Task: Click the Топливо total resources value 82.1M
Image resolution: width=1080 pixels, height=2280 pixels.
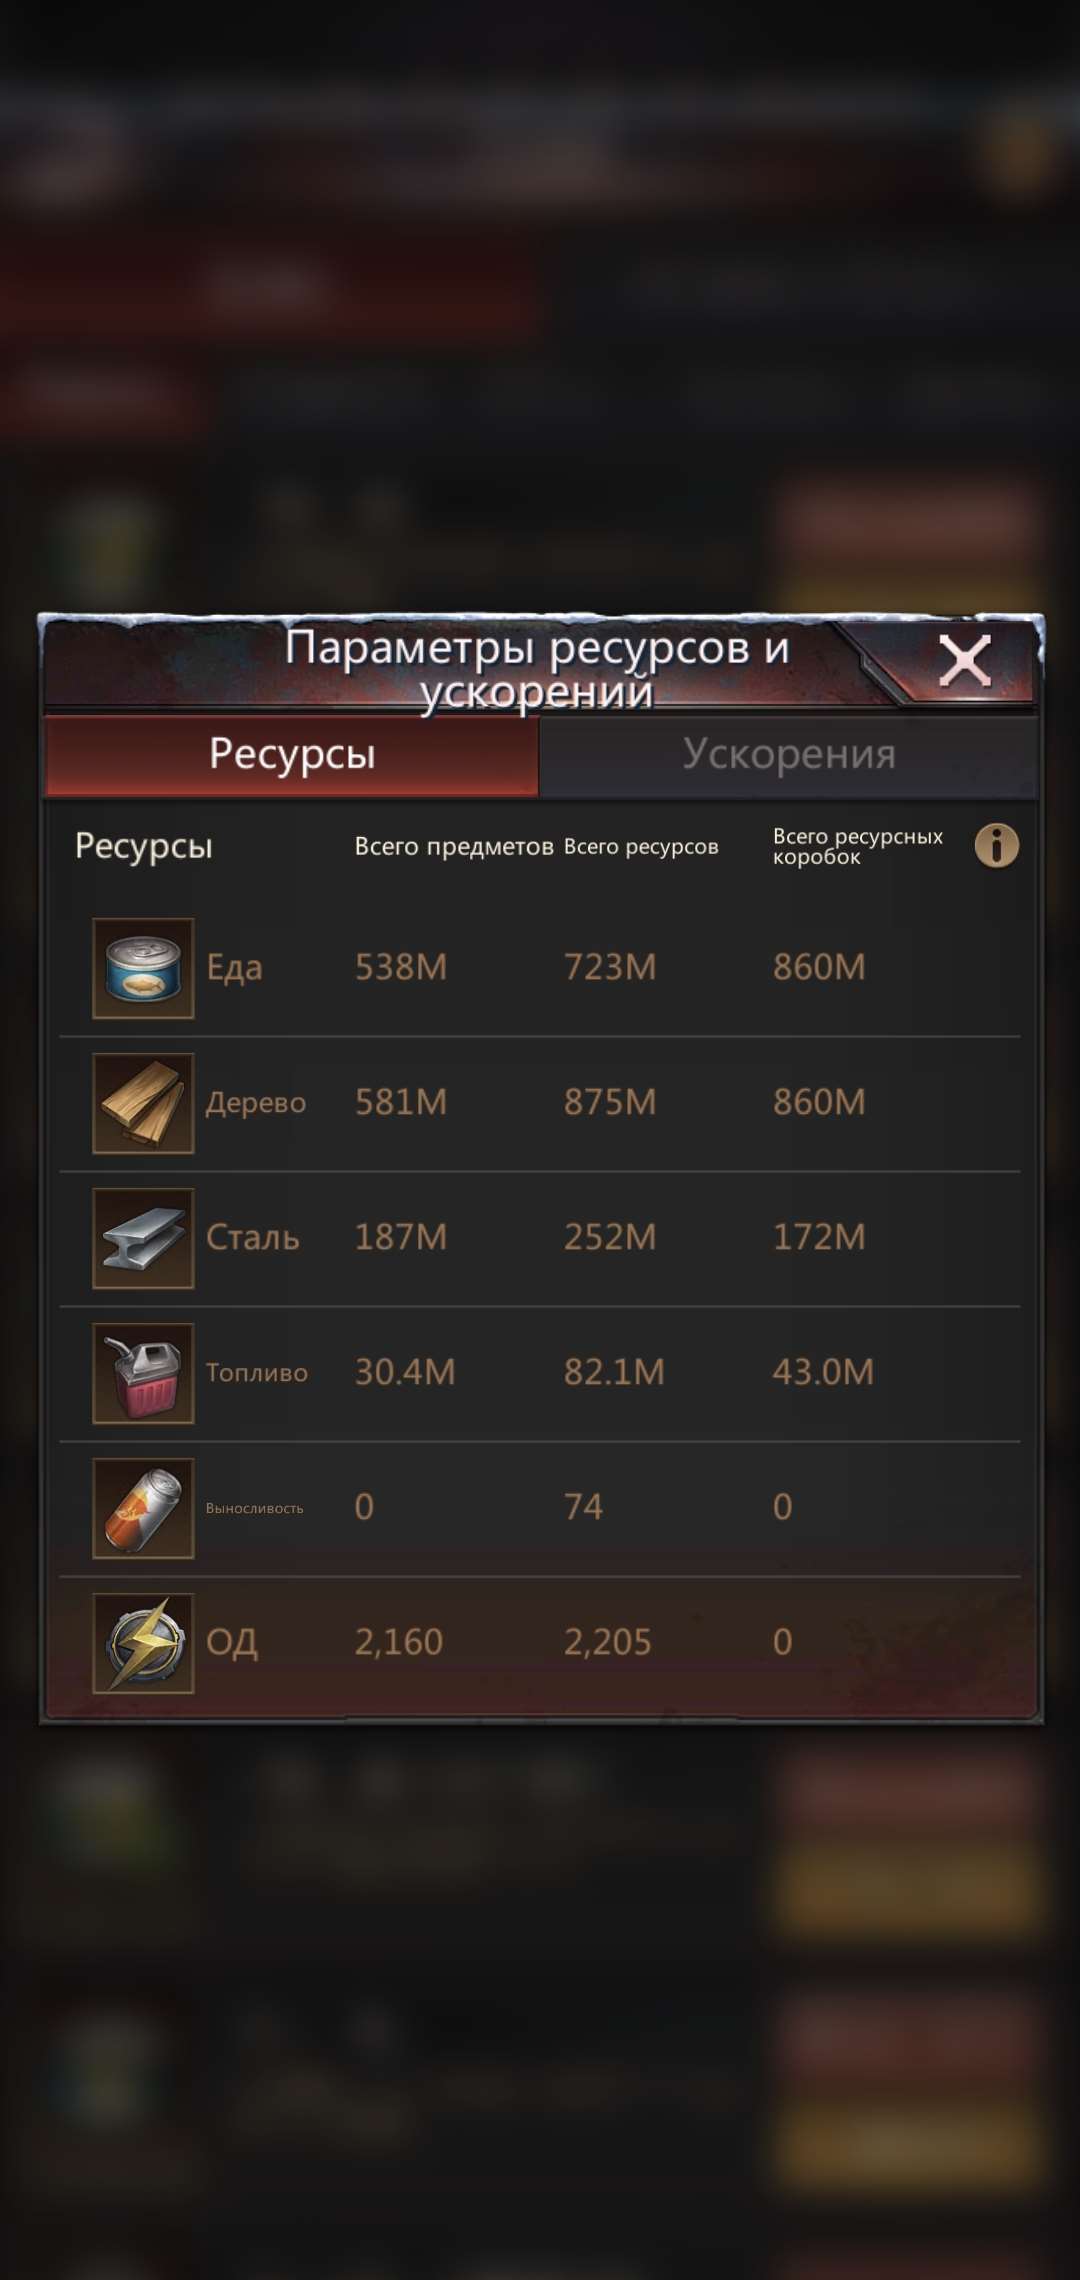Action: click(614, 1372)
